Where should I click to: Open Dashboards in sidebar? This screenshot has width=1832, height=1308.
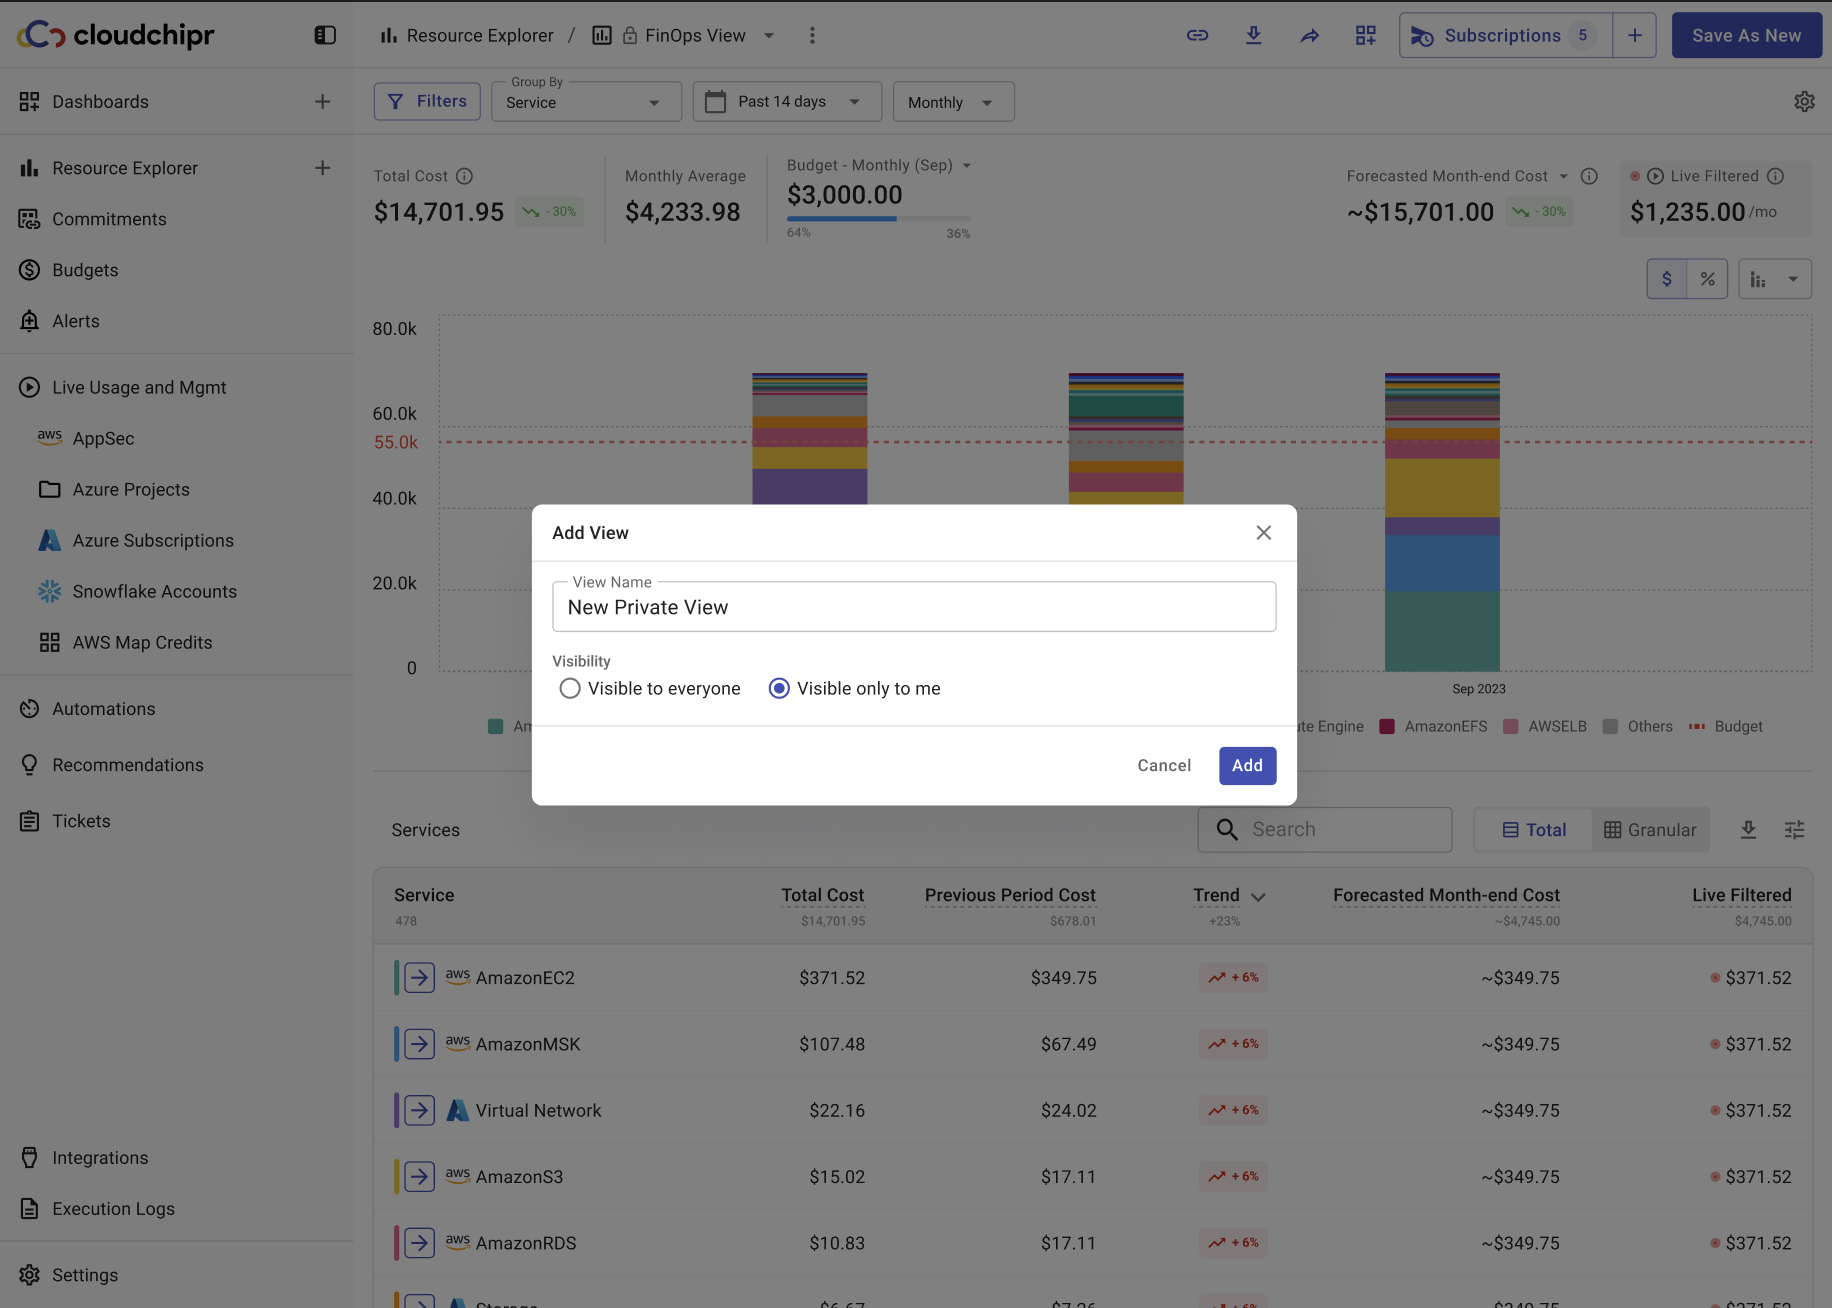click(x=100, y=101)
